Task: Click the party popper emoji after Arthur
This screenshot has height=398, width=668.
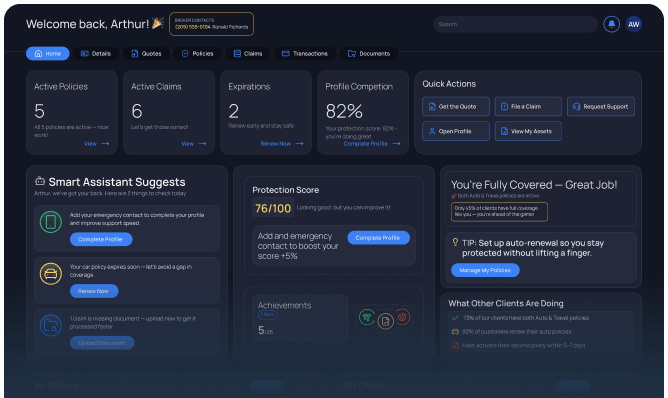Action: (x=158, y=23)
